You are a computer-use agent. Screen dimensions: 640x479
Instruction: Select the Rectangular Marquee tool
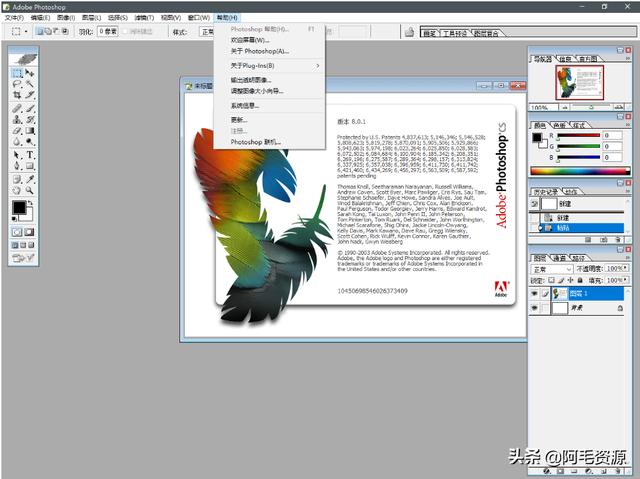click(x=17, y=73)
